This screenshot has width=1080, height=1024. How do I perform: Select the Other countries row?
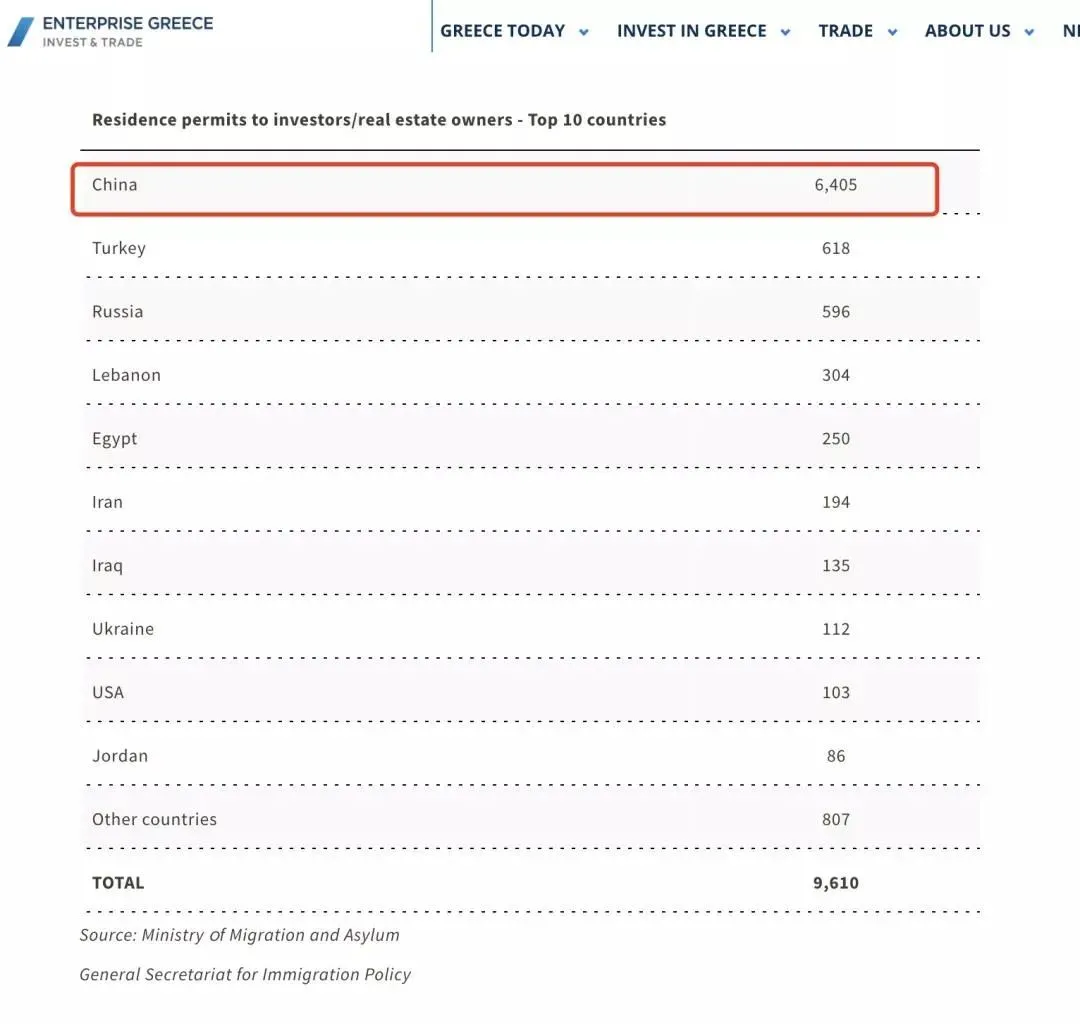530,819
